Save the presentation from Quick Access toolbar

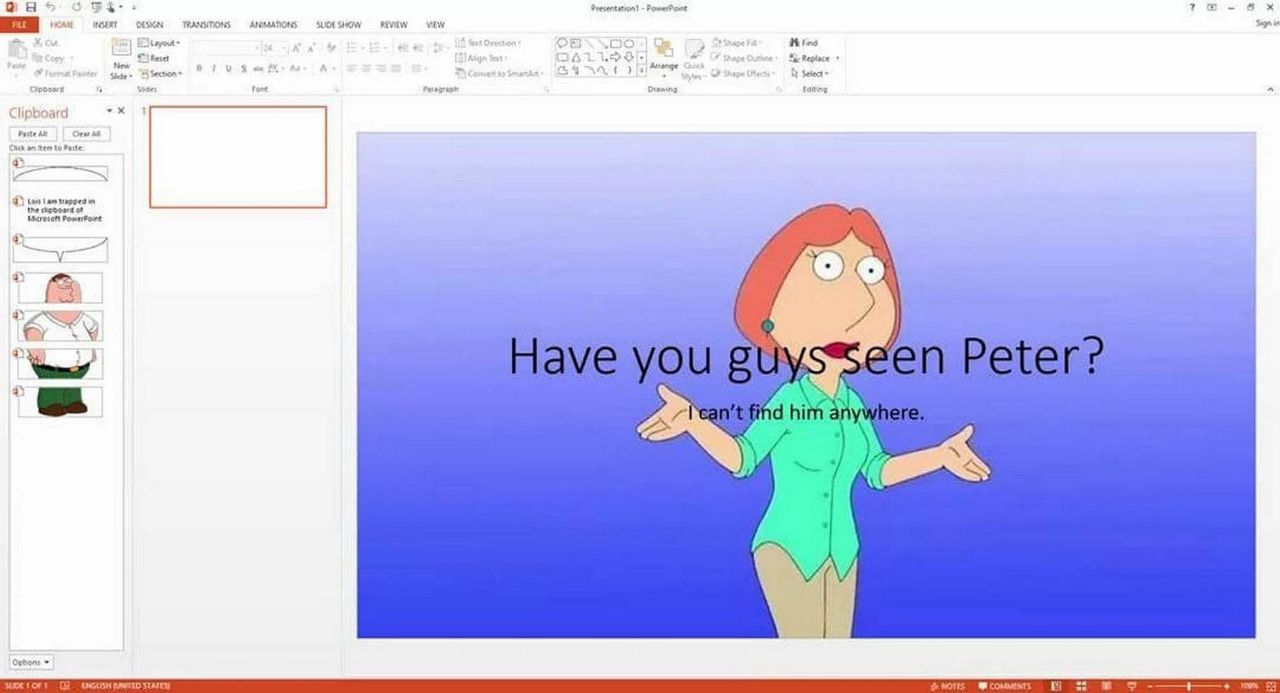[31, 8]
